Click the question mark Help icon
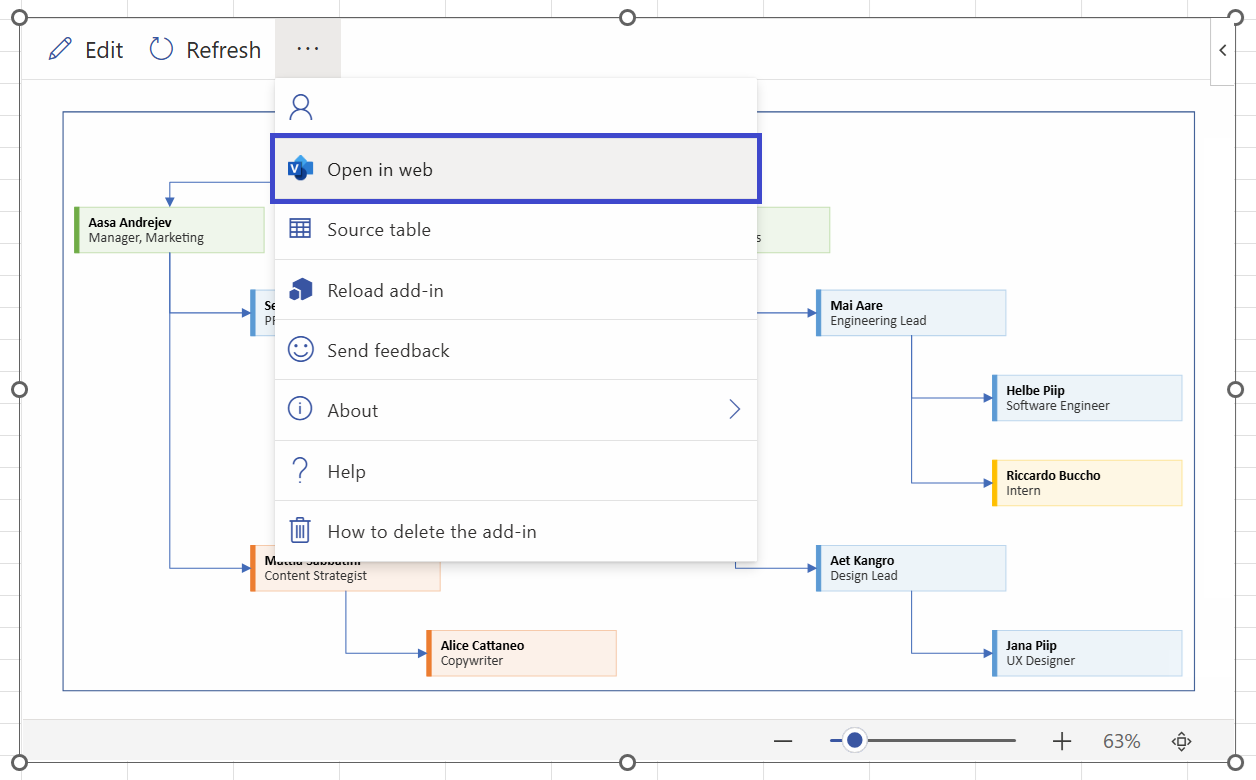Screen dimensions: 1256x780 pos(299,470)
